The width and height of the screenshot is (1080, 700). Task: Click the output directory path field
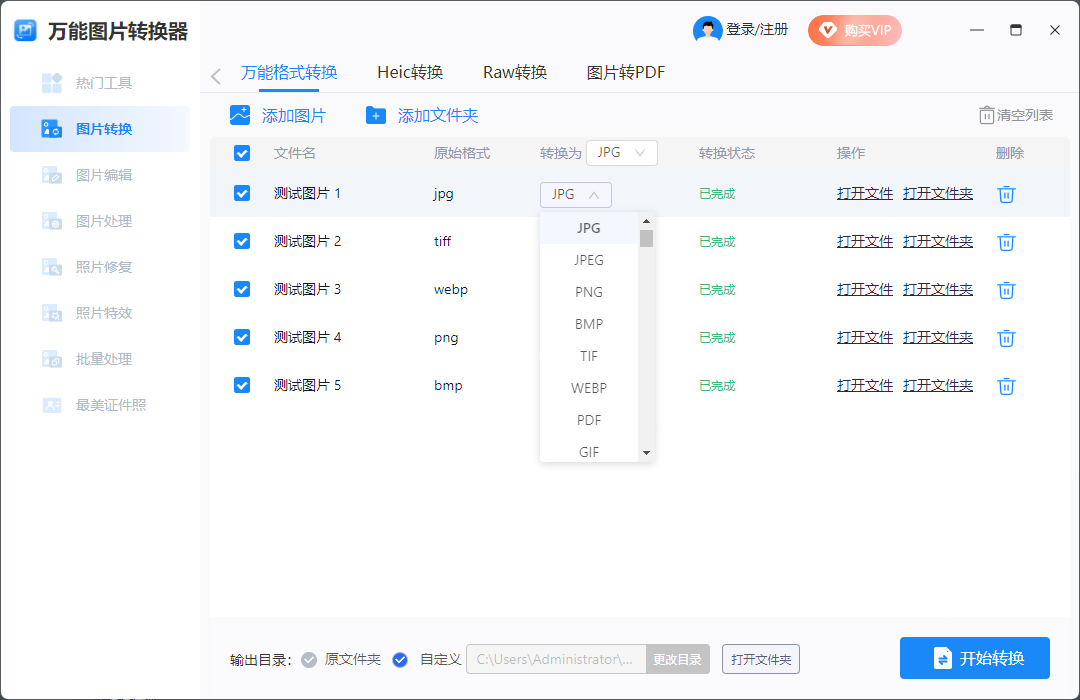556,659
